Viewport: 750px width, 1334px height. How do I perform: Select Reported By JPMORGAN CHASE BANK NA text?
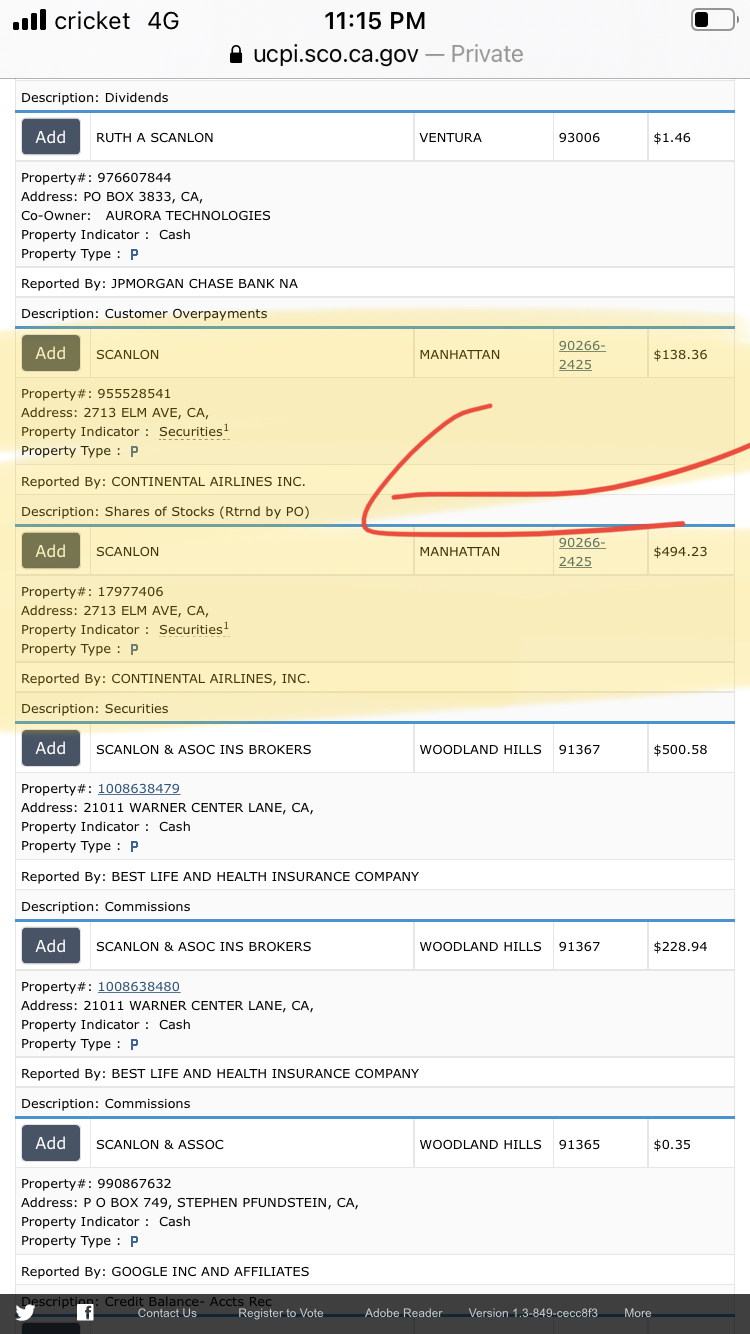pos(160,284)
